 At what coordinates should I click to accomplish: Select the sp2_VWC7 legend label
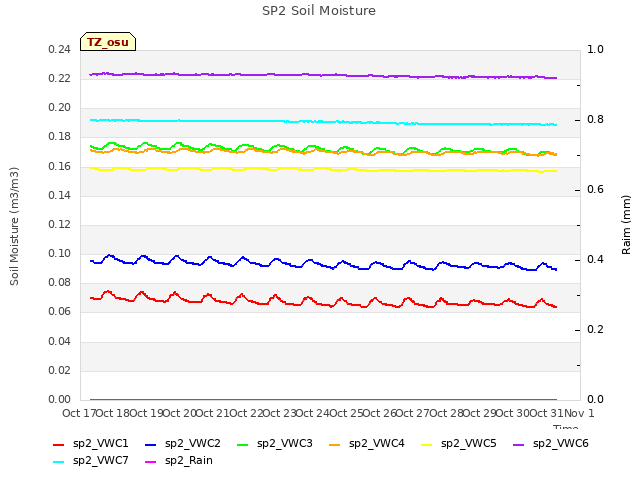[x=100, y=461]
